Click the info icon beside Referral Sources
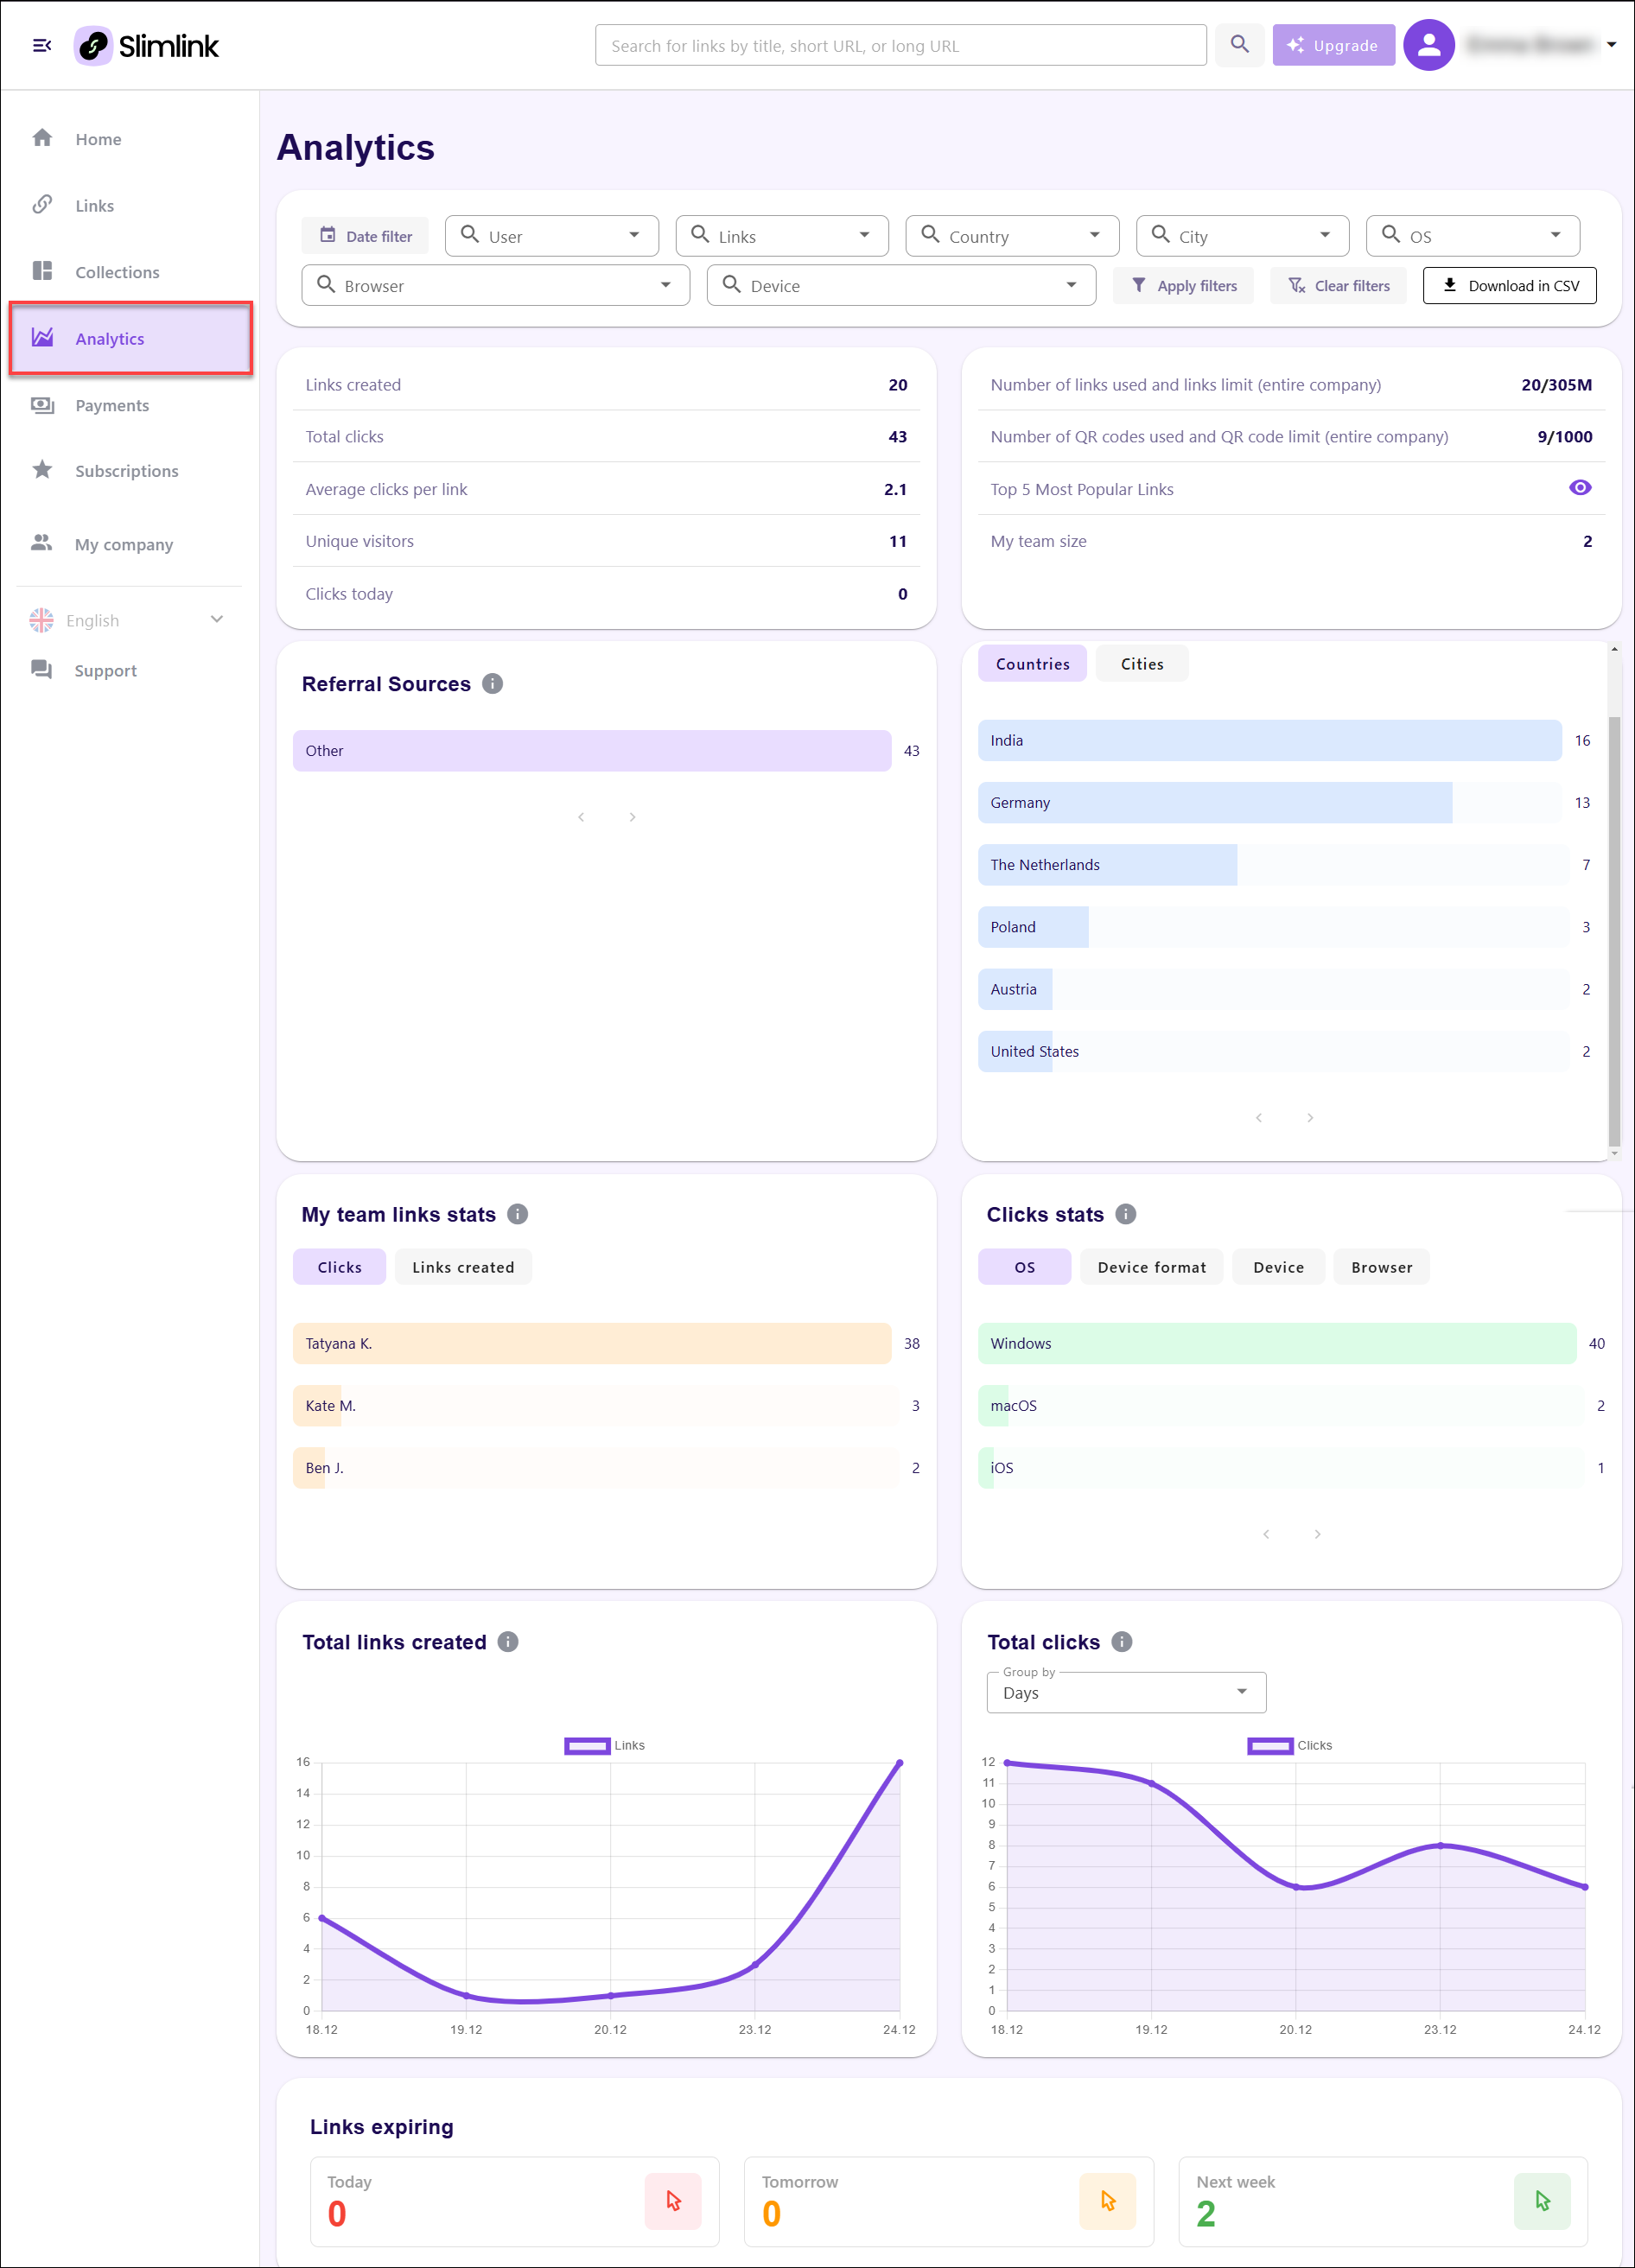 pos(492,684)
